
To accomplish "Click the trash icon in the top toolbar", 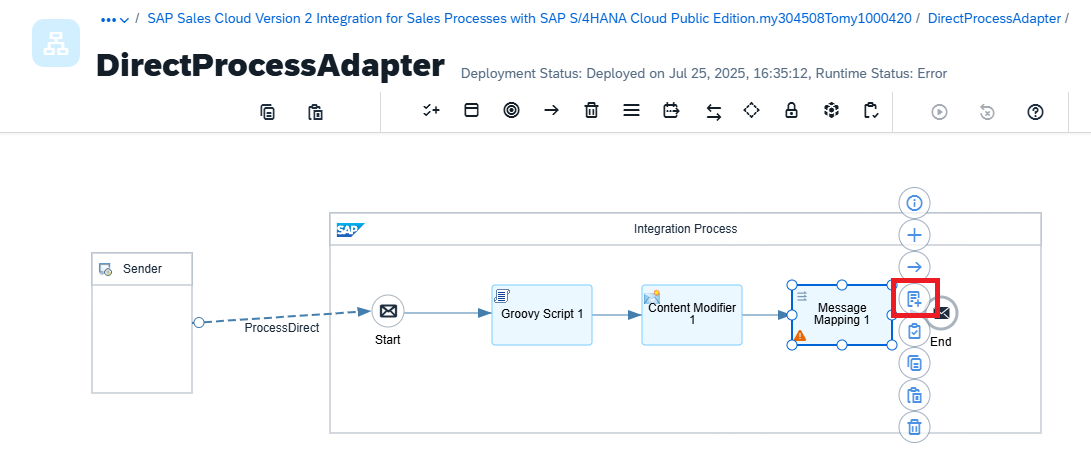I will (591, 111).
